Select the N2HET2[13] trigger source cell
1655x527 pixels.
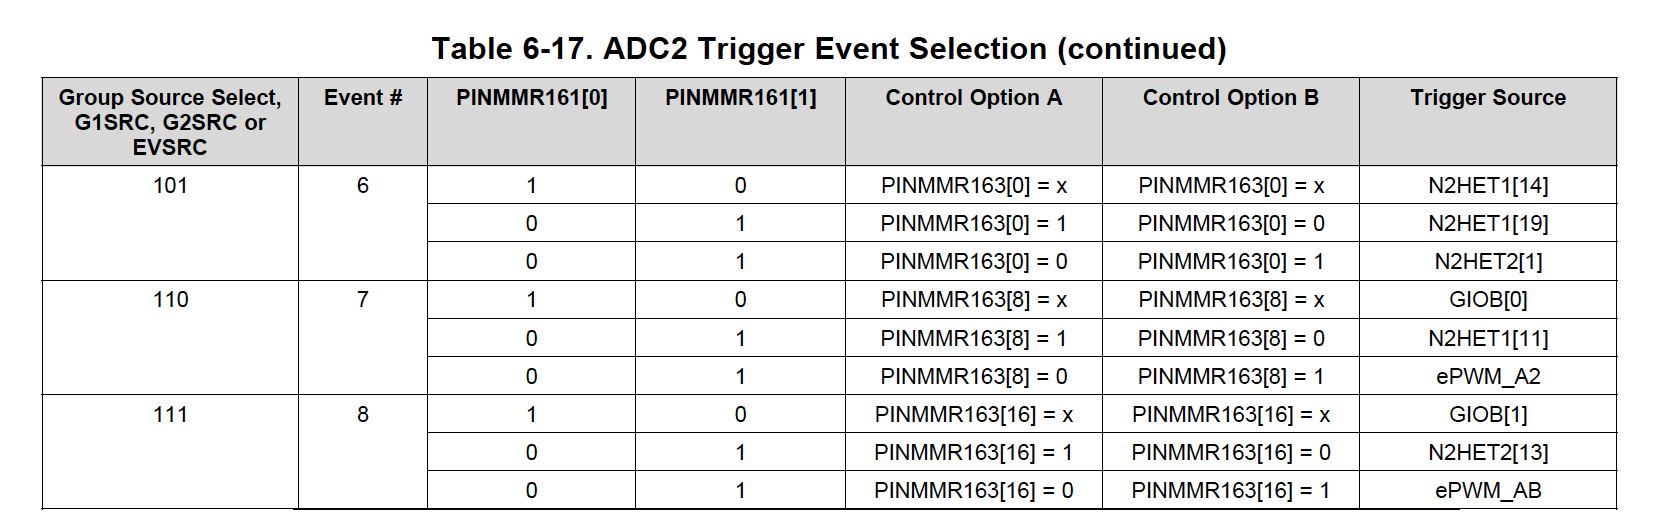pos(1488,453)
